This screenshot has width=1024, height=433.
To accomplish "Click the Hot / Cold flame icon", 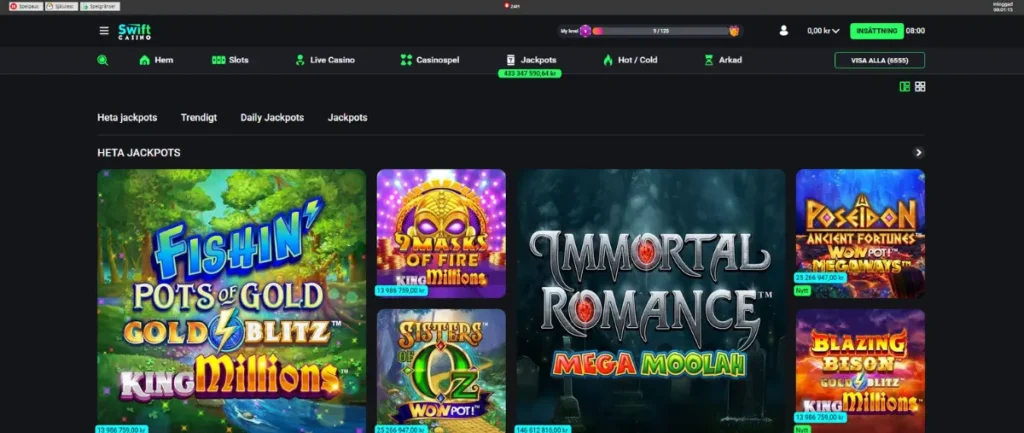I will (x=608, y=60).
